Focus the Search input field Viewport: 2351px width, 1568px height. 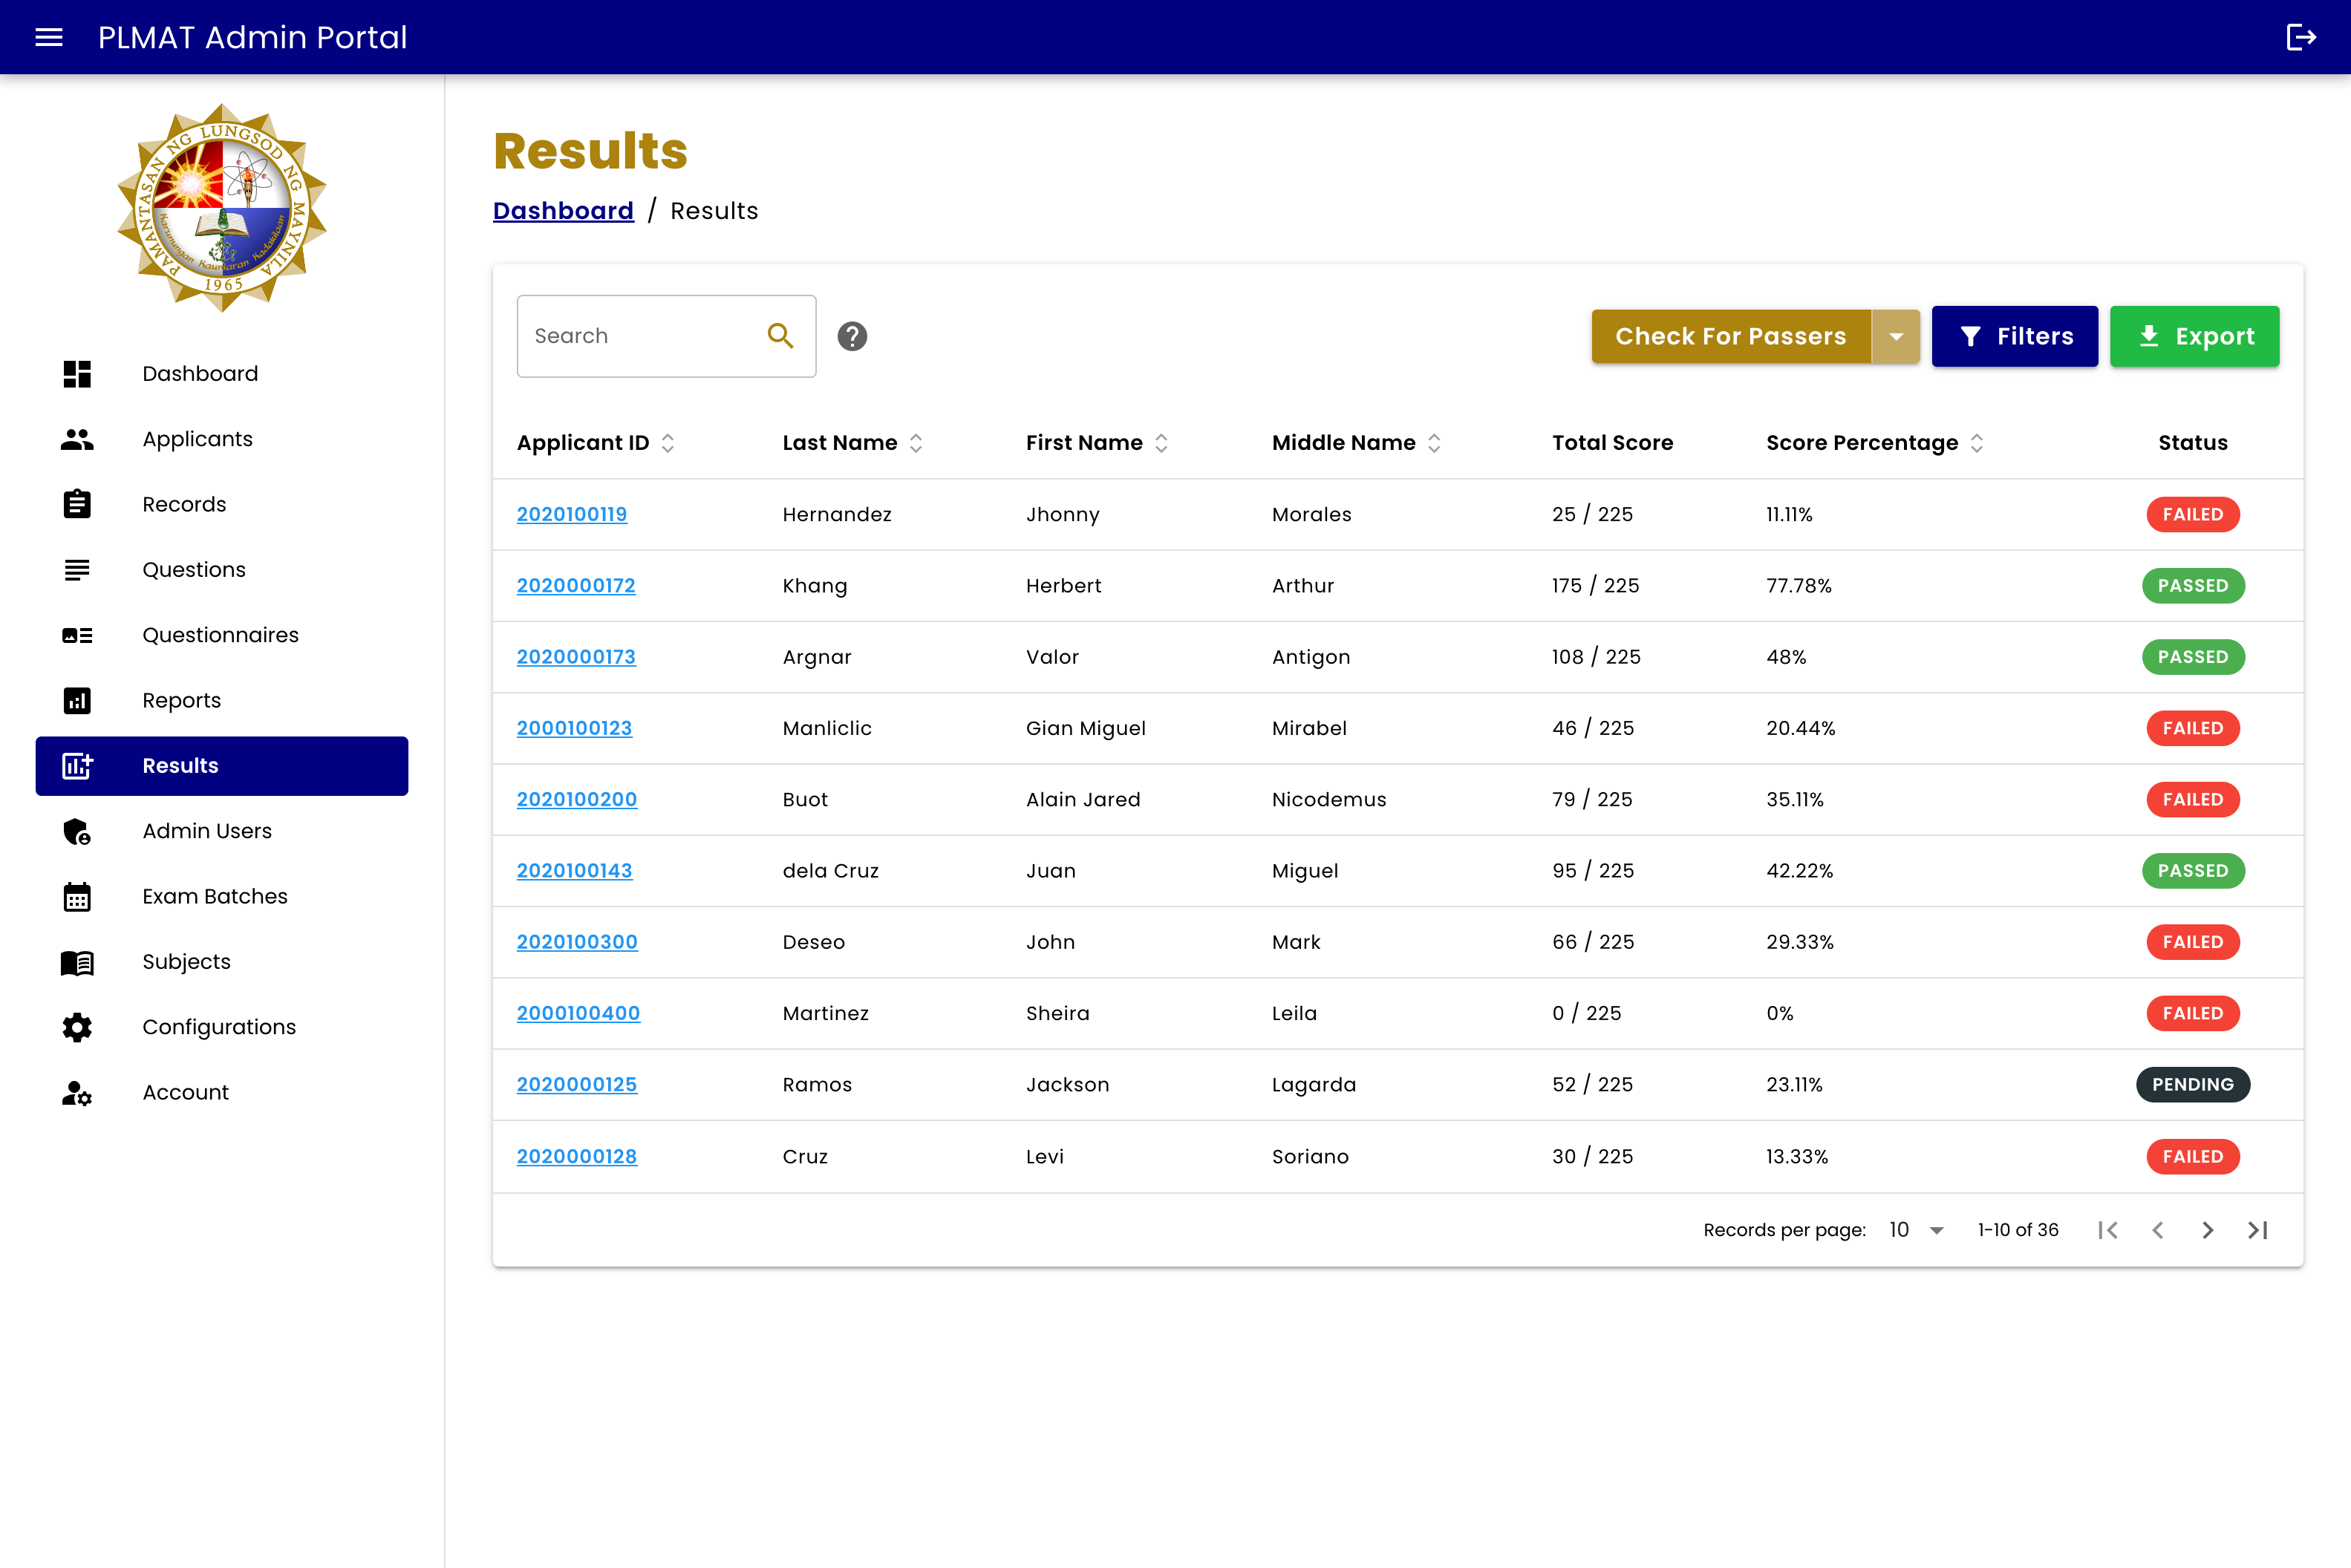tap(640, 336)
